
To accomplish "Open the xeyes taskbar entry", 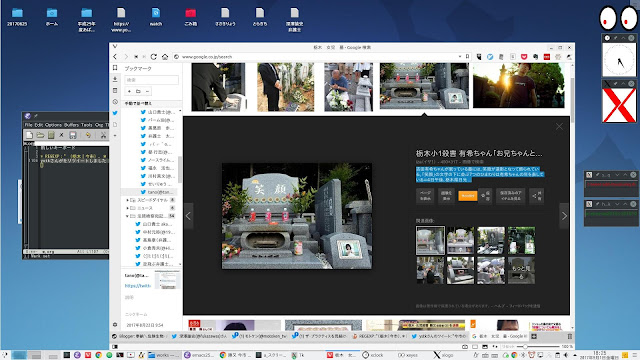I will [x=409, y=355].
